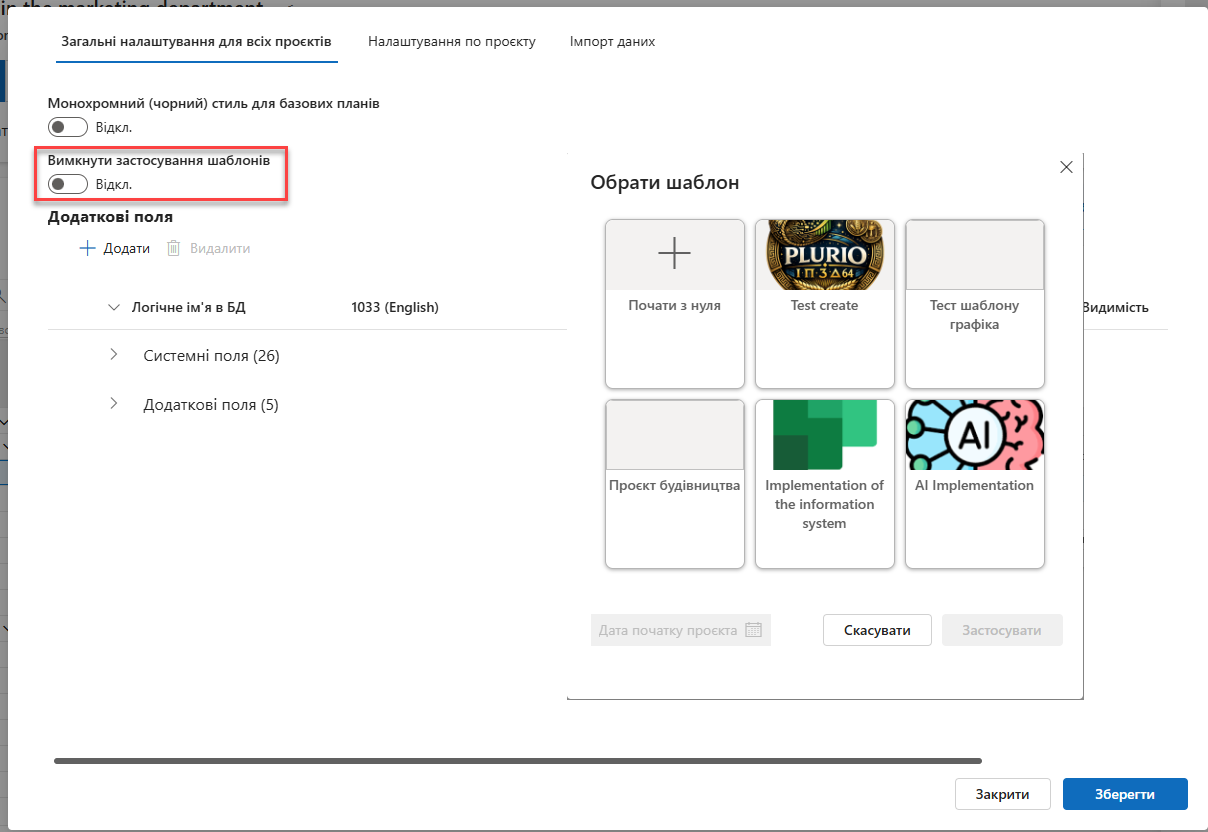Image resolution: width=1208 pixels, height=832 pixels.
Task: Open Загальні налаштування для всіх проєктів tab
Action: (196, 42)
